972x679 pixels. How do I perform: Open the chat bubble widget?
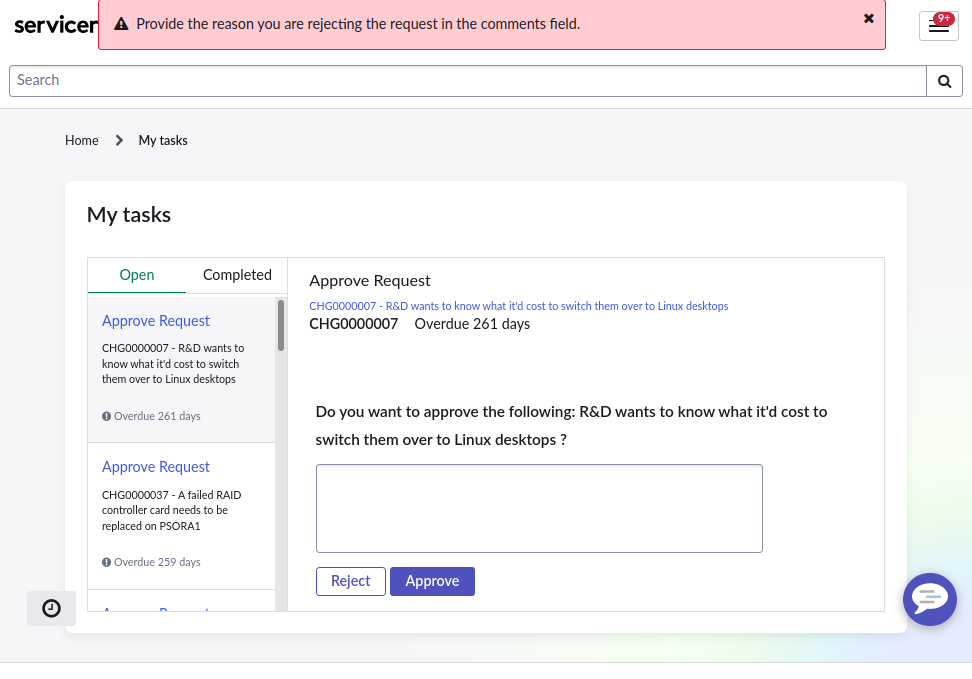(x=929, y=599)
